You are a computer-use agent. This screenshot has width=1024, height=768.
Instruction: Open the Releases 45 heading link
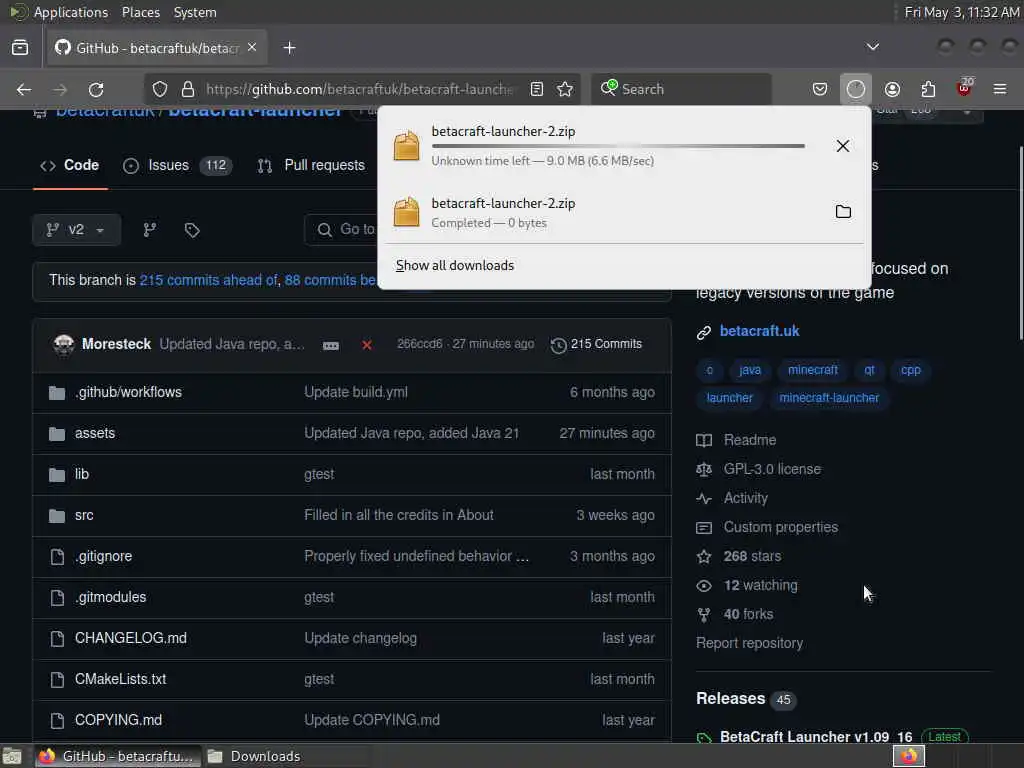746,699
